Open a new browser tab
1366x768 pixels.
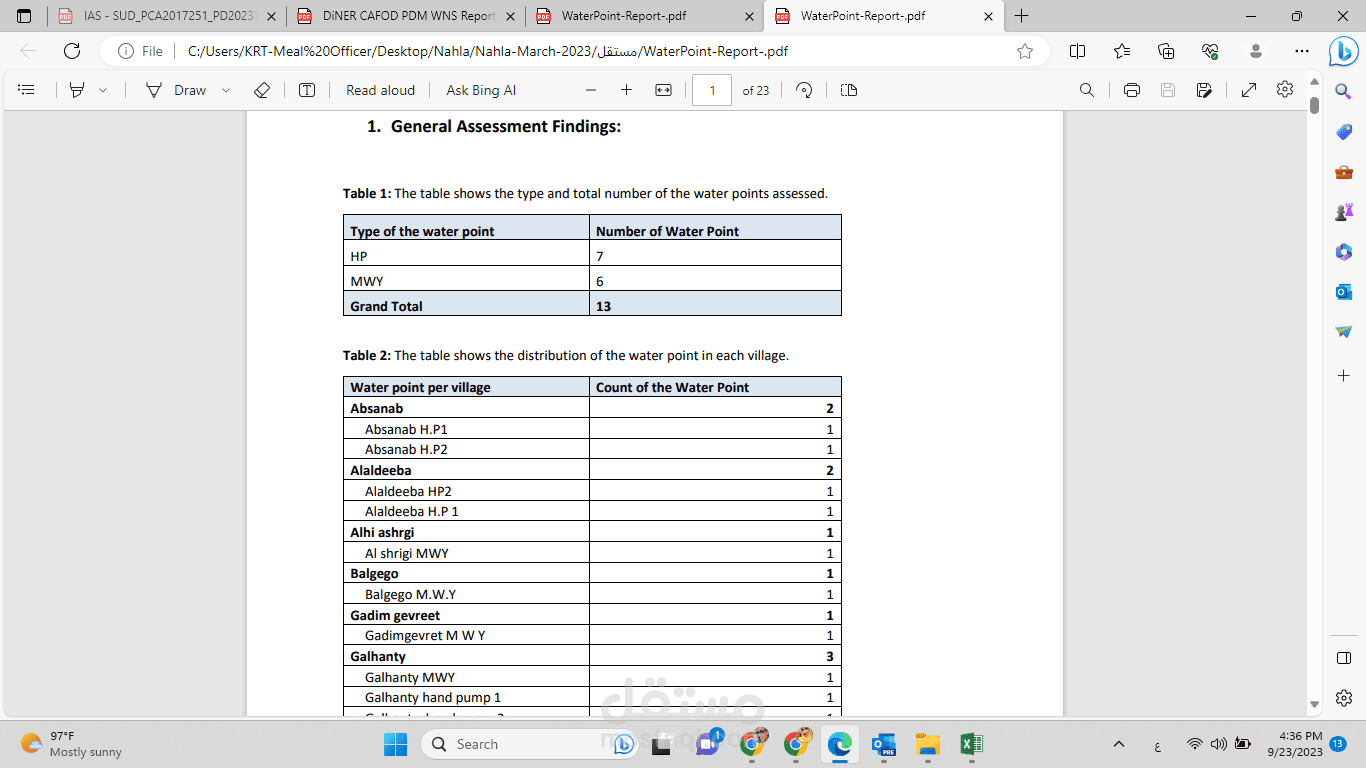tap(1021, 16)
